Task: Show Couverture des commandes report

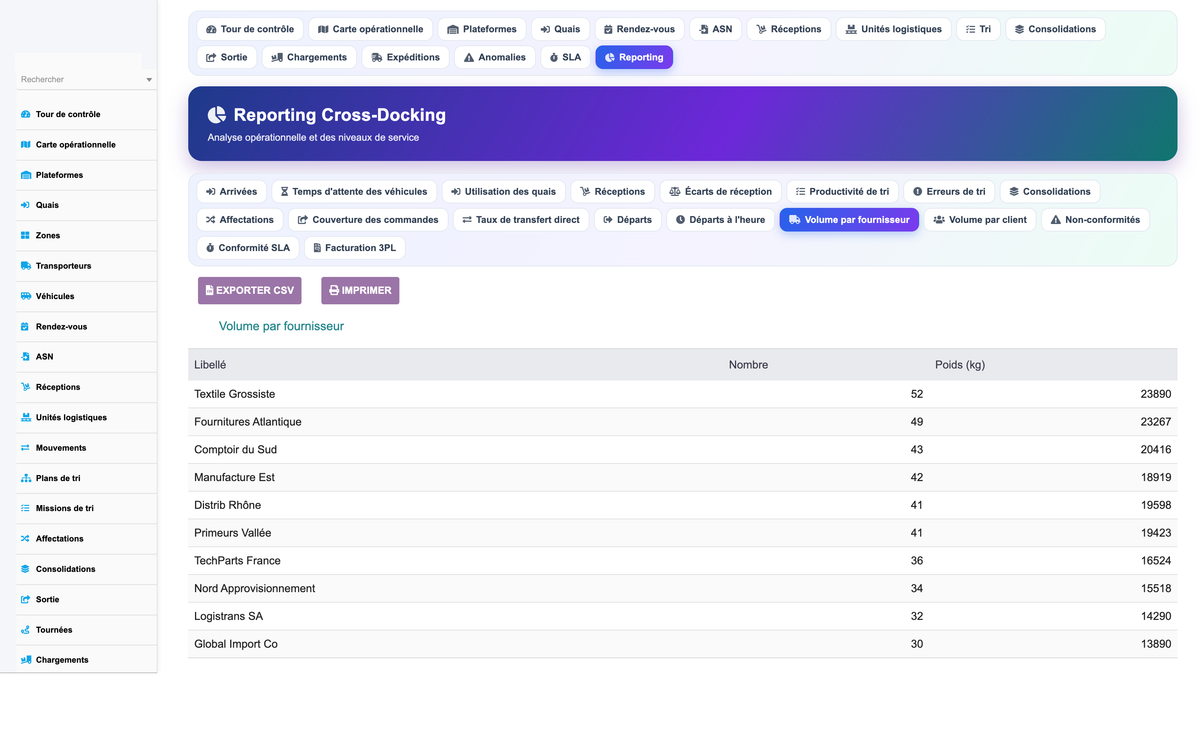Action: click(x=369, y=219)
